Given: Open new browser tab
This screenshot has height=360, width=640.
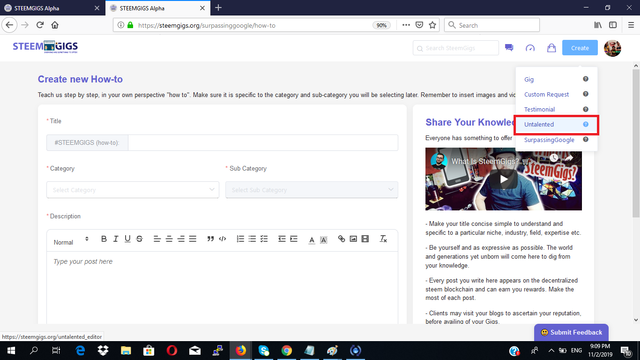Looking at the screenshot, I should coord(218,8).
